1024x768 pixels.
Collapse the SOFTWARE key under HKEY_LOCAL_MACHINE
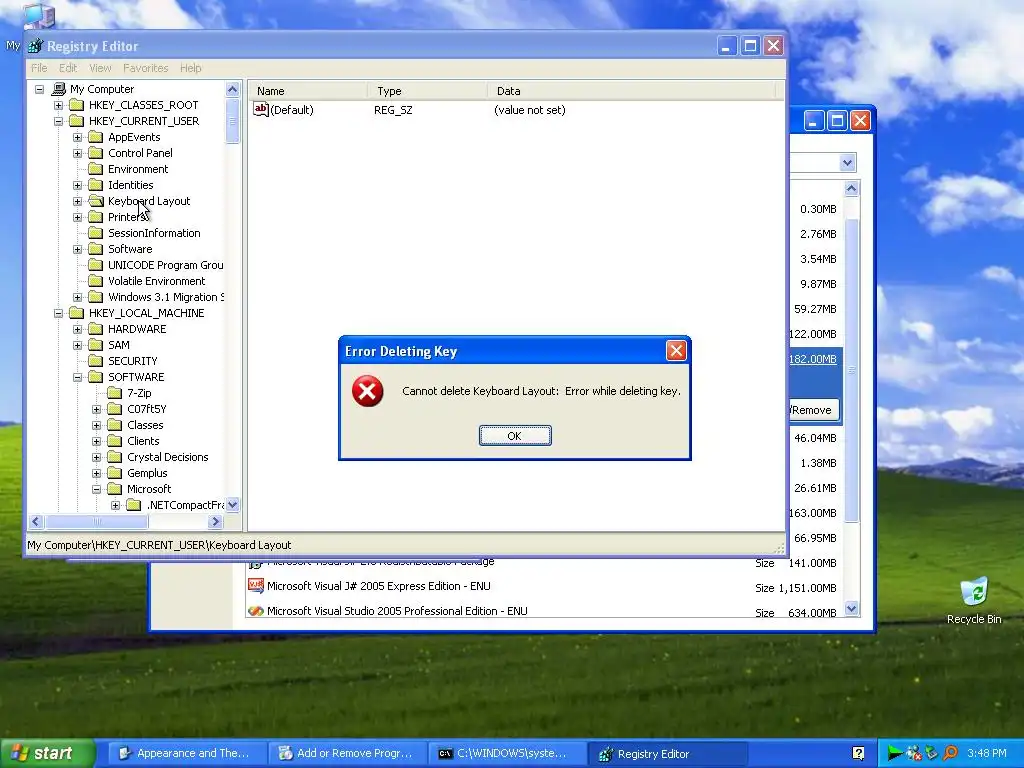77,377
